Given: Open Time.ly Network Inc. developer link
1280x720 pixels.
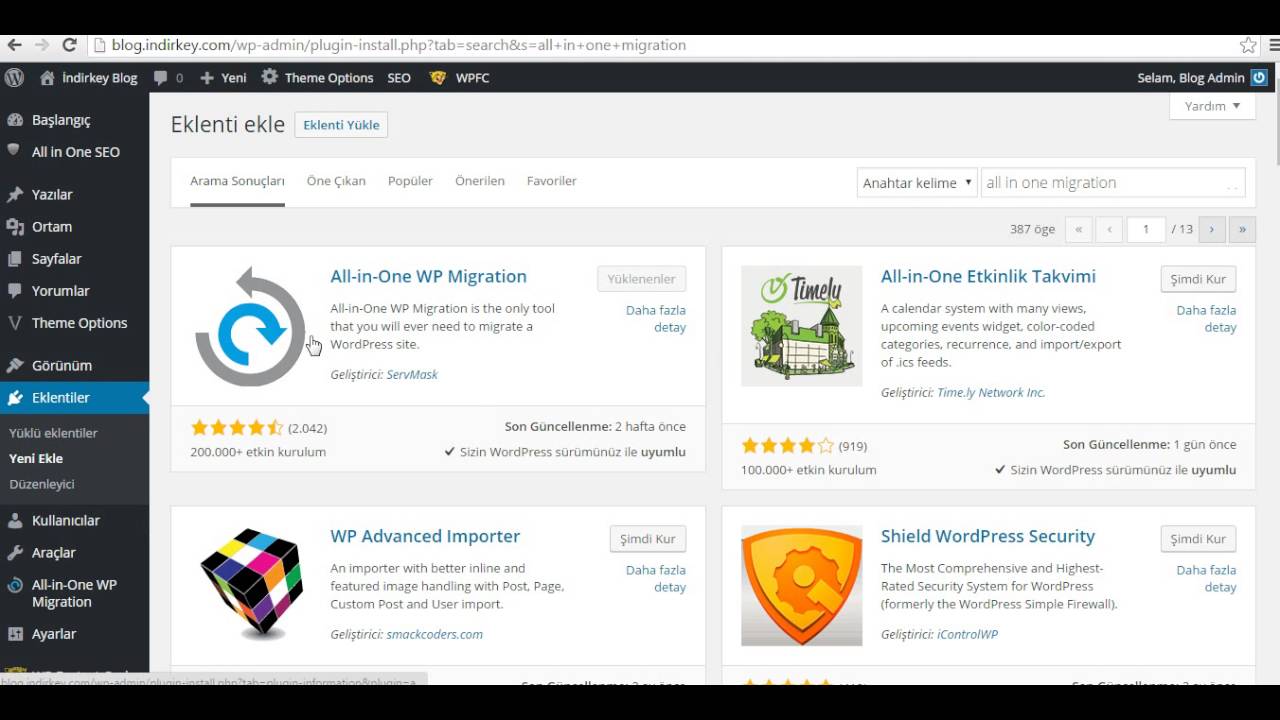Looking at the screenshot, I should [991, 393].
